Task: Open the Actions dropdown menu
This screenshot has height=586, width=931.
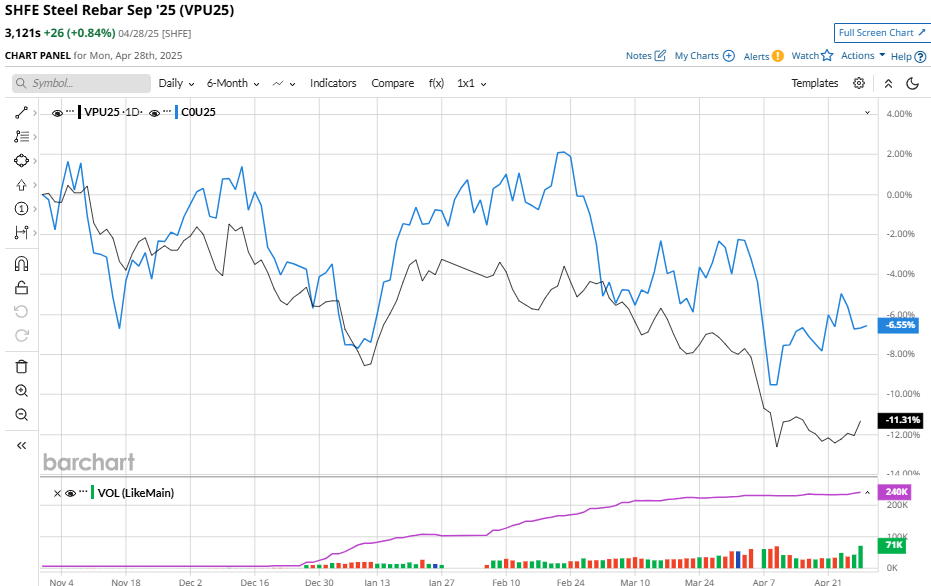Action: 863,56
